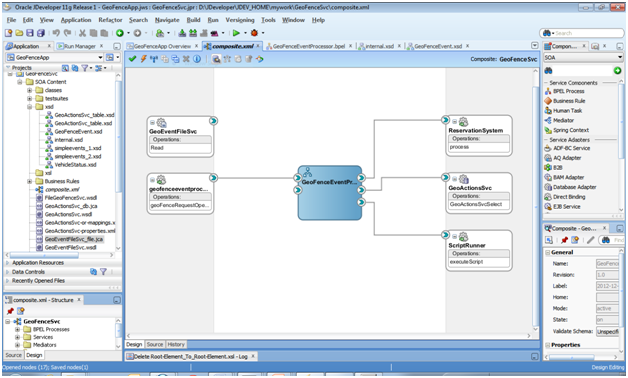
Task: Click the Undo toolbar icon
Action: point(56,33)
